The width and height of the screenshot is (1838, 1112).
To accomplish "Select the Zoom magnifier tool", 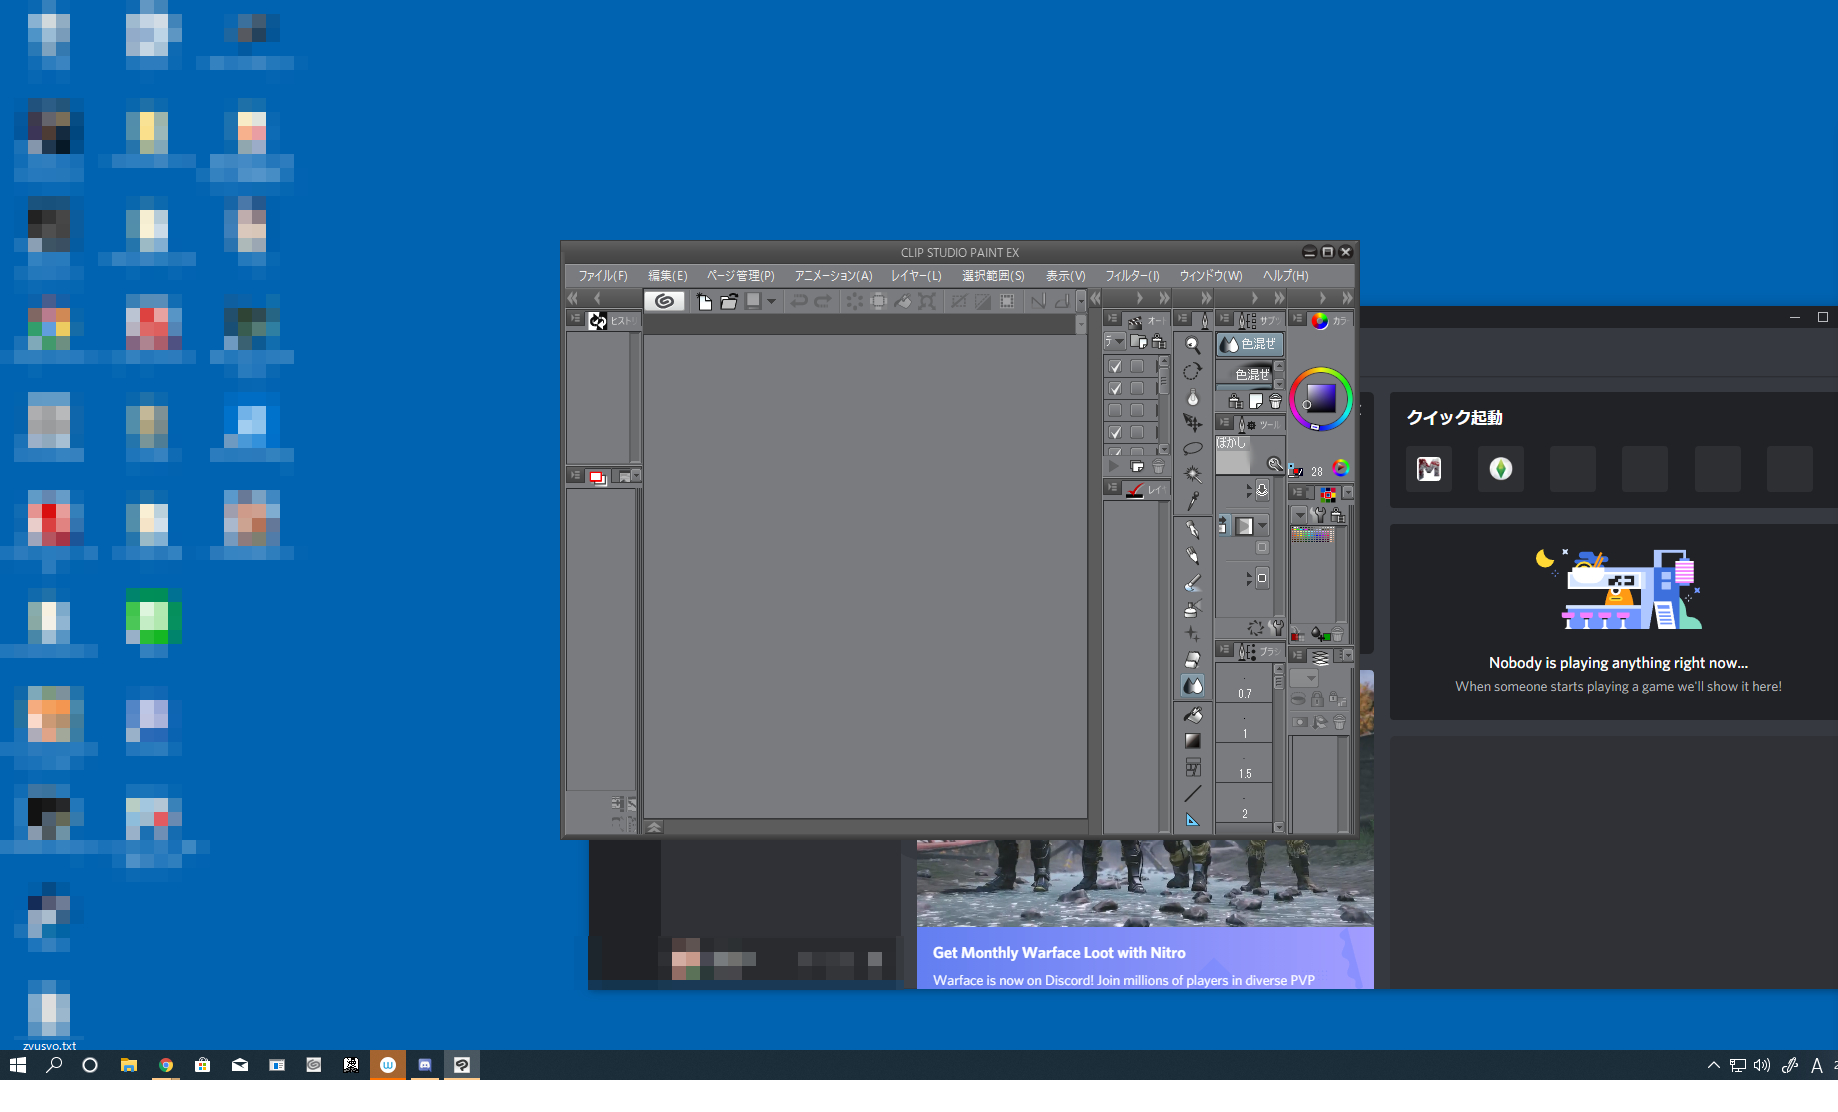I will coord(1192,345).
